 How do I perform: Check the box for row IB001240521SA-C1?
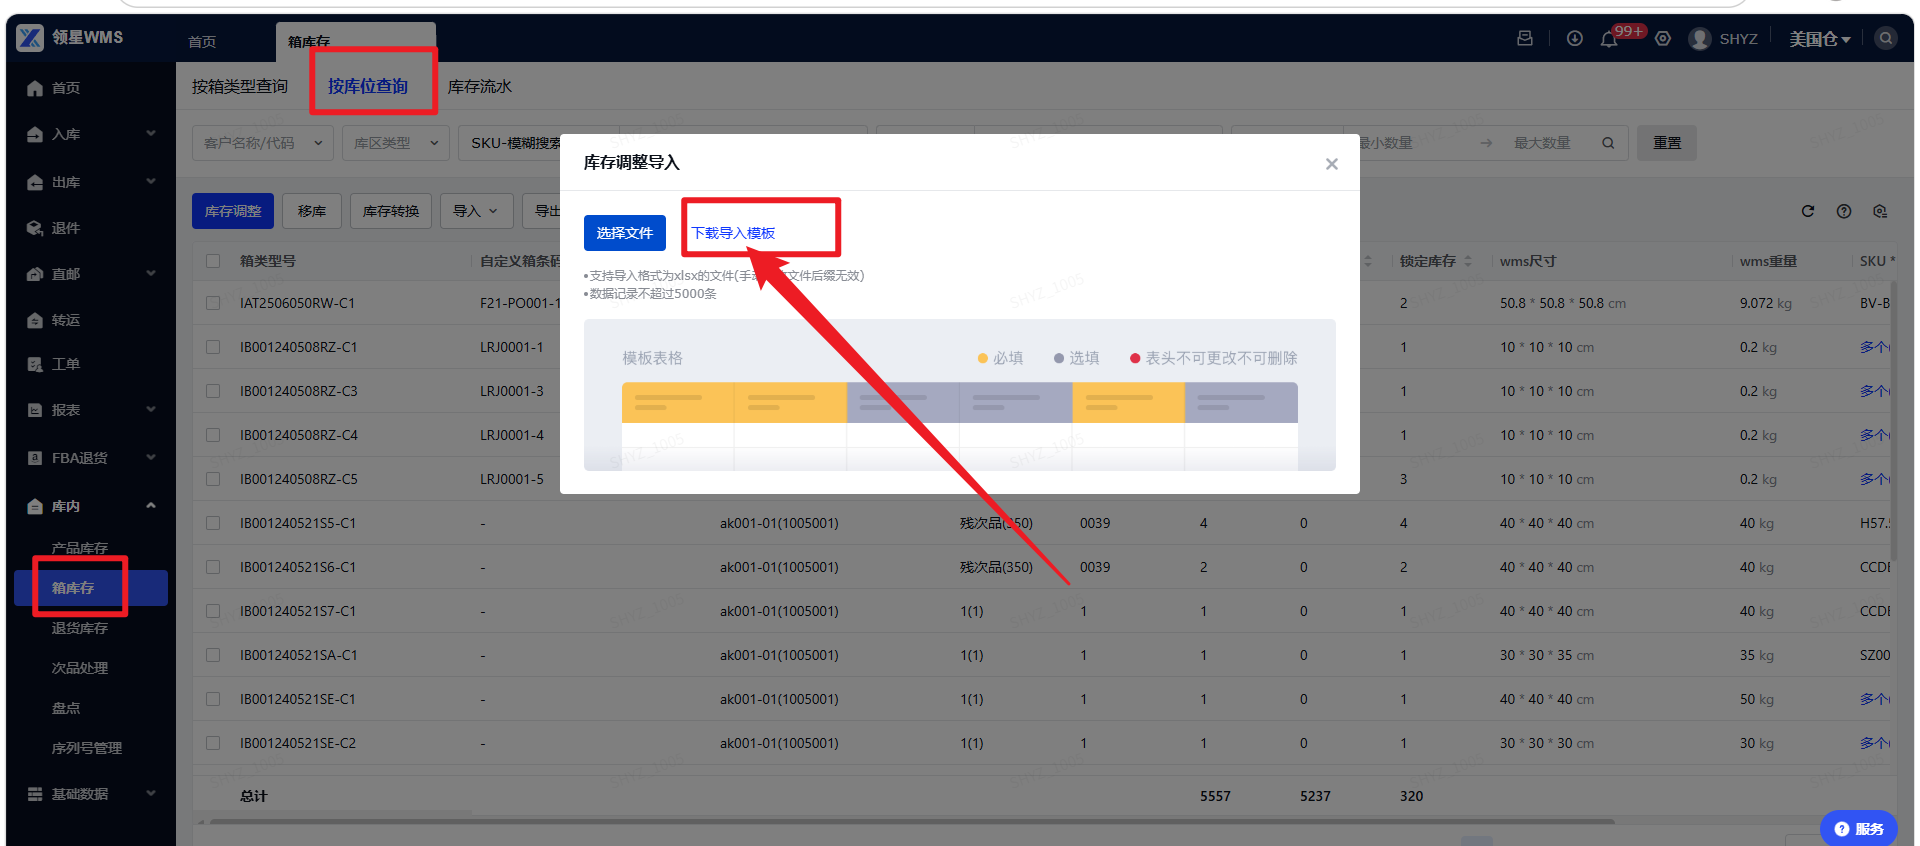[213, 655]
